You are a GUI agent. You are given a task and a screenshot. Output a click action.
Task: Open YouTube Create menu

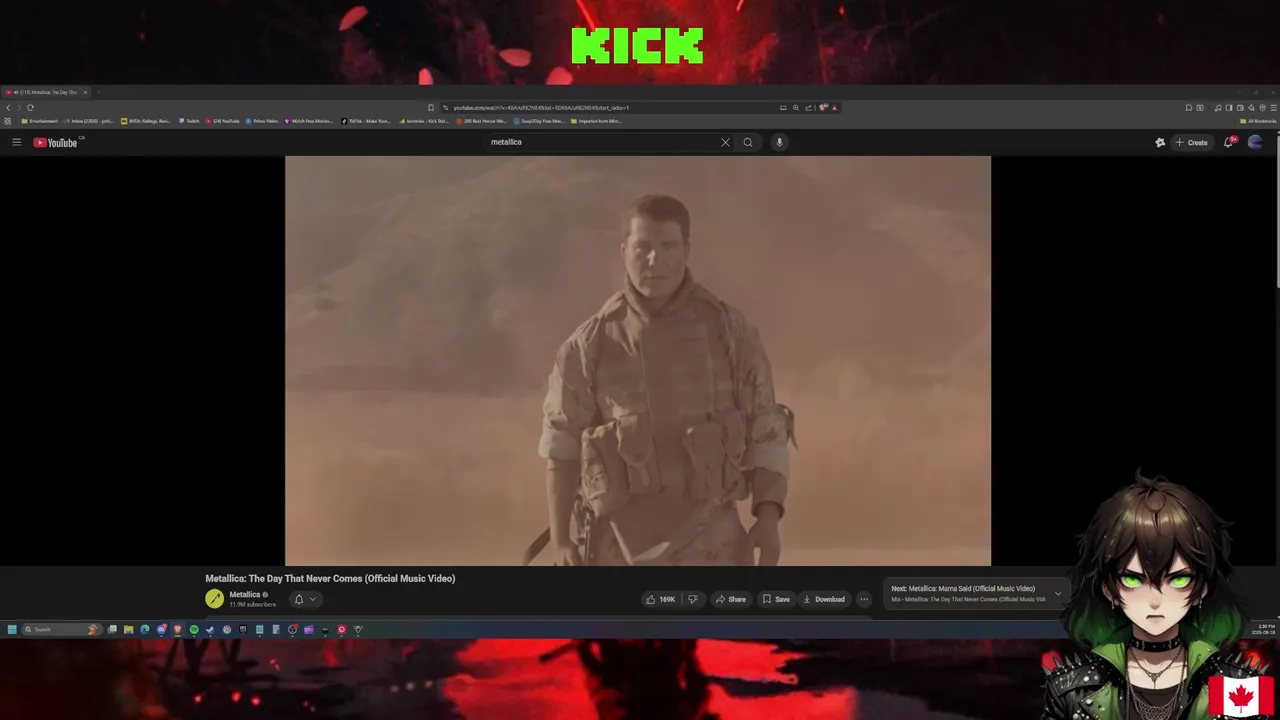pos(1191,142)
